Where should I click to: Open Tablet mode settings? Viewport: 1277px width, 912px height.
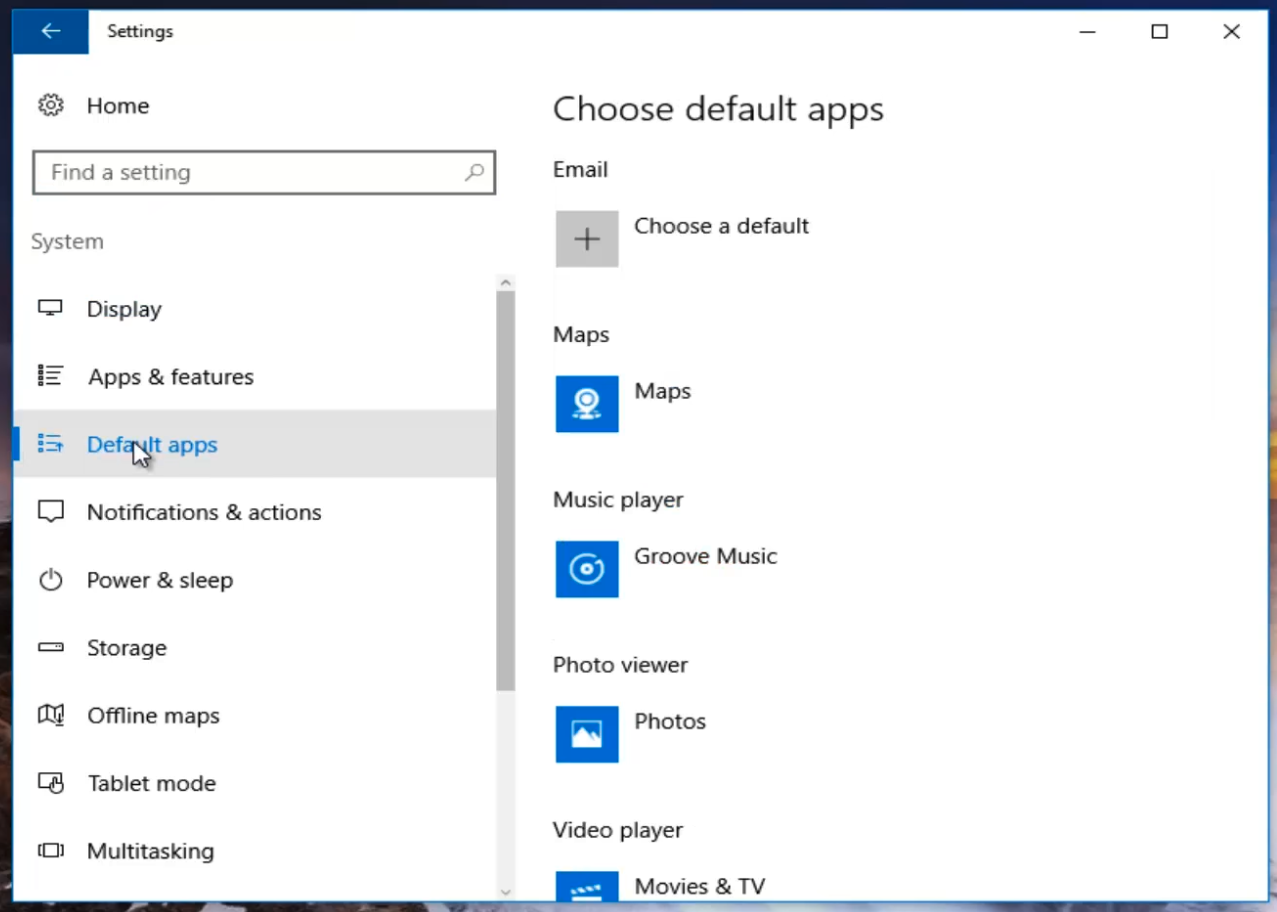(x=152, y=783)
